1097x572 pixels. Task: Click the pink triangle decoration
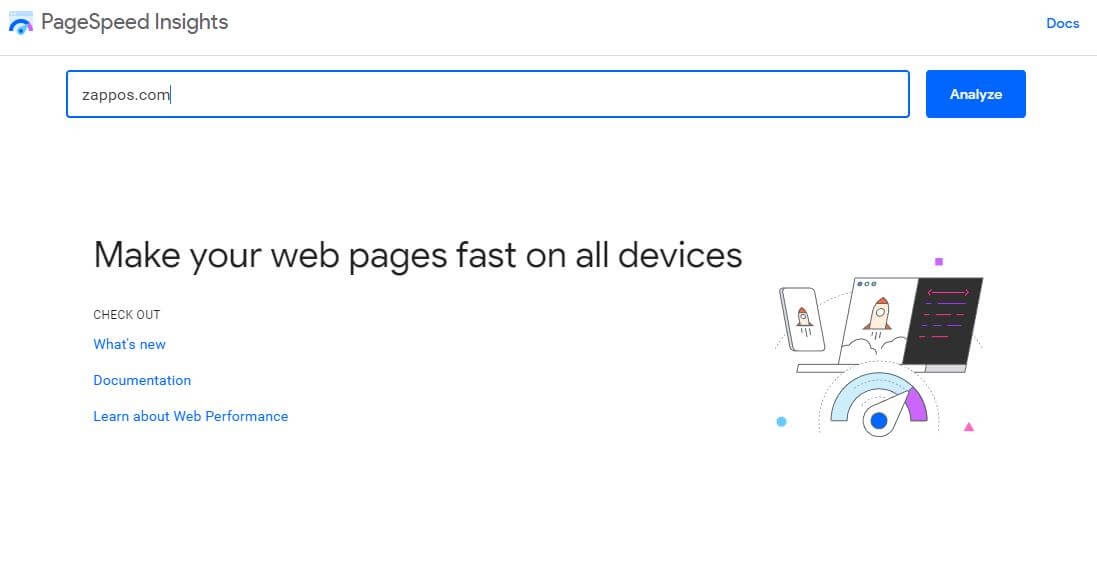click(969, 427)
